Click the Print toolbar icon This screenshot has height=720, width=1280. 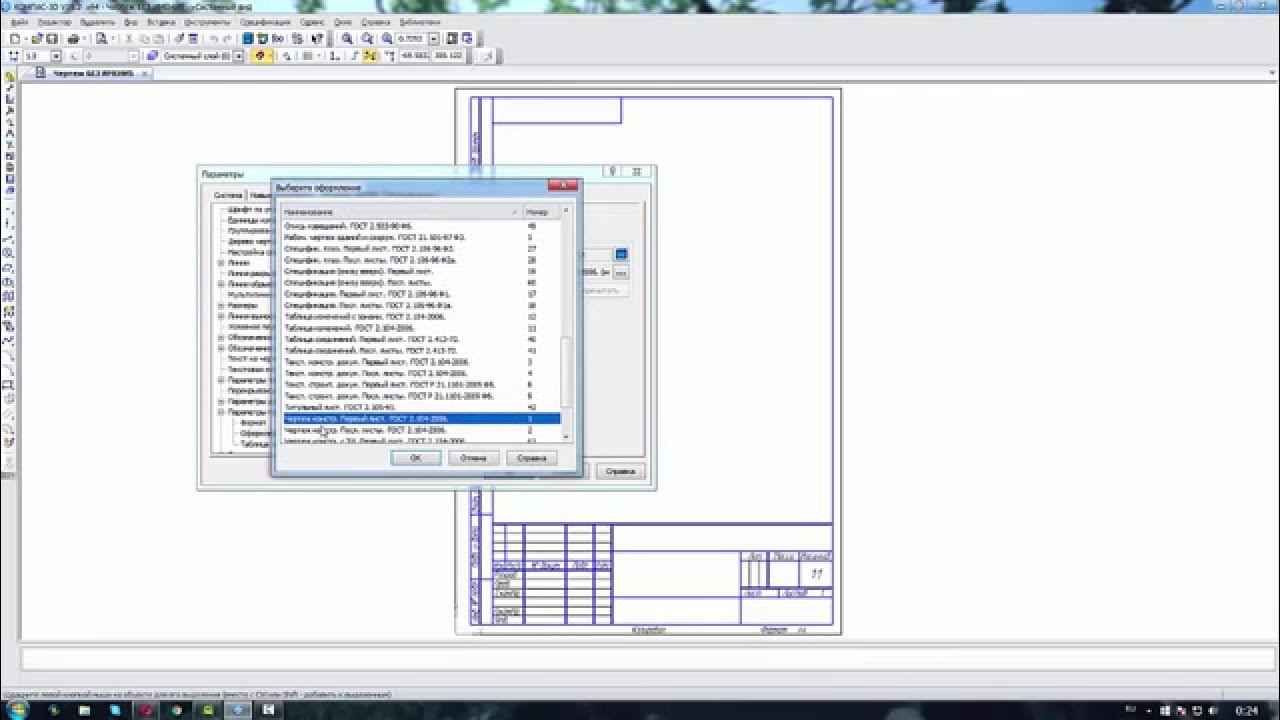point(74,38)
